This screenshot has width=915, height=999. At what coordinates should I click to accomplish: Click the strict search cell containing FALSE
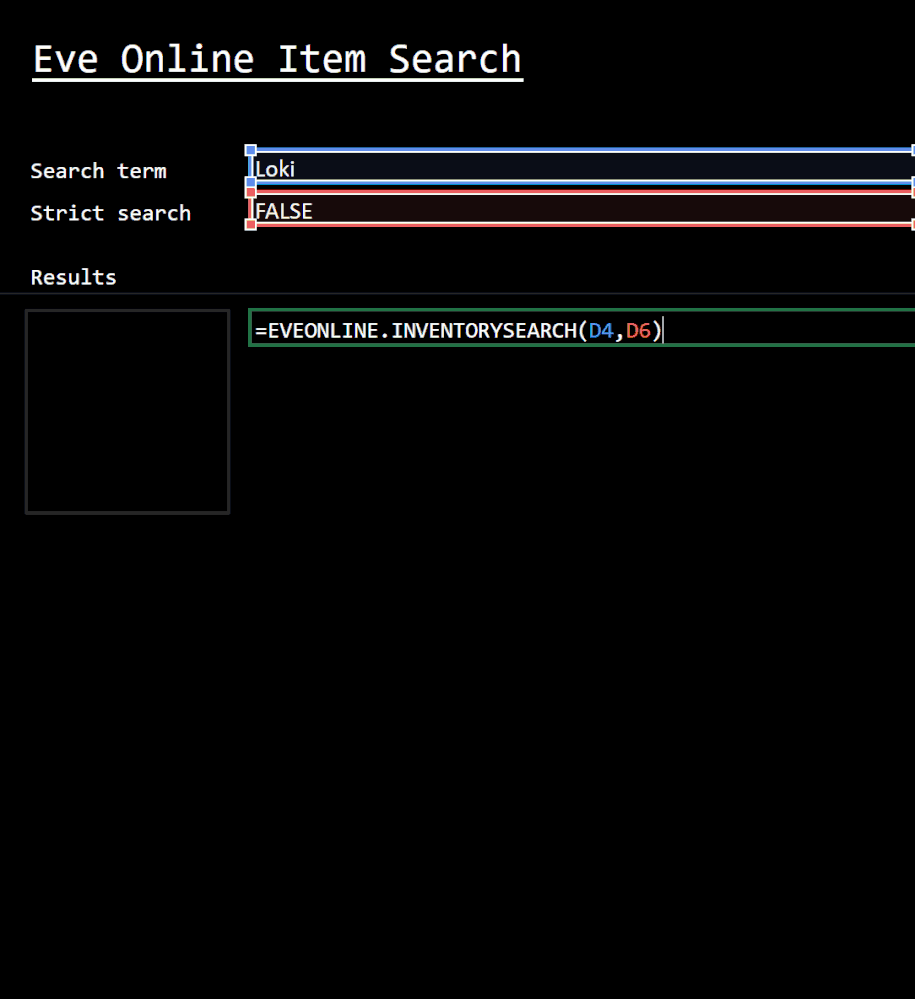click(x=582, y=208)
